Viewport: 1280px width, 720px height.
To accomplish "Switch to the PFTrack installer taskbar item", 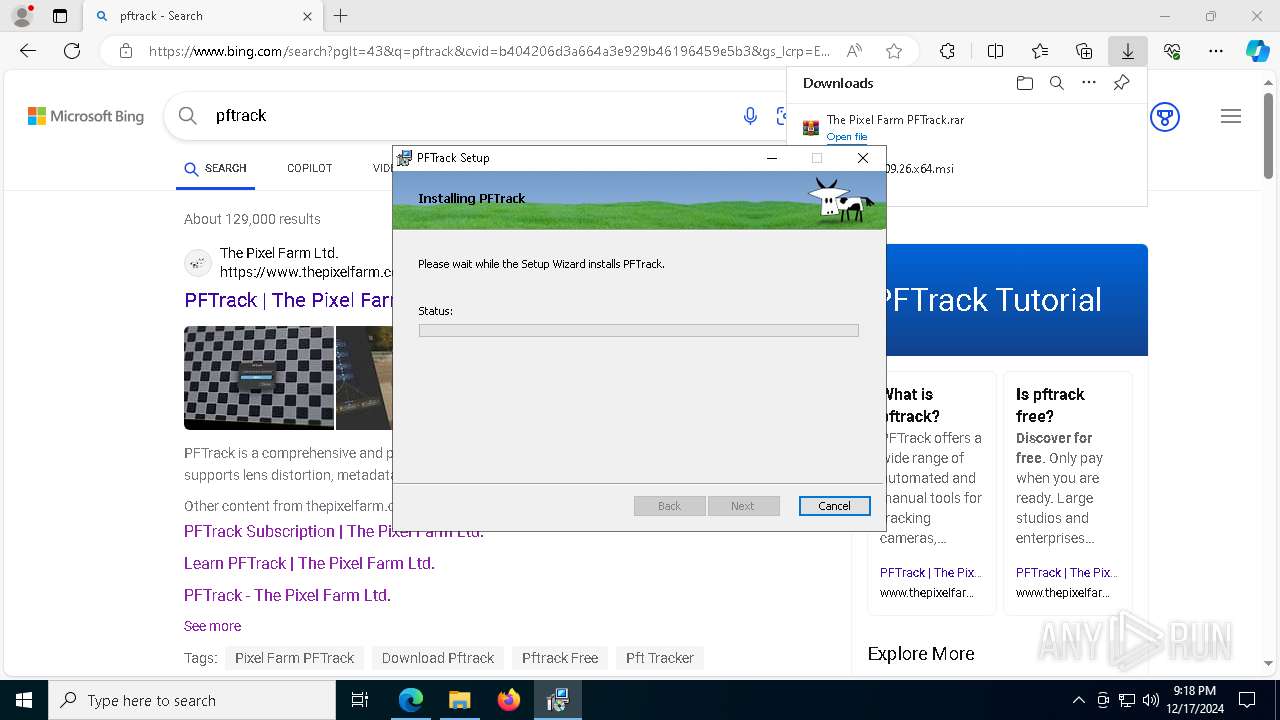I will pos(557,700).
